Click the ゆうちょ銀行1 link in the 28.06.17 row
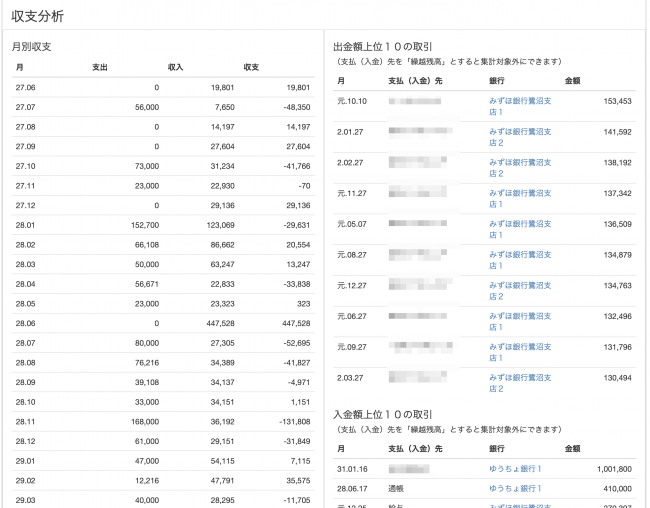 point(515,488)
